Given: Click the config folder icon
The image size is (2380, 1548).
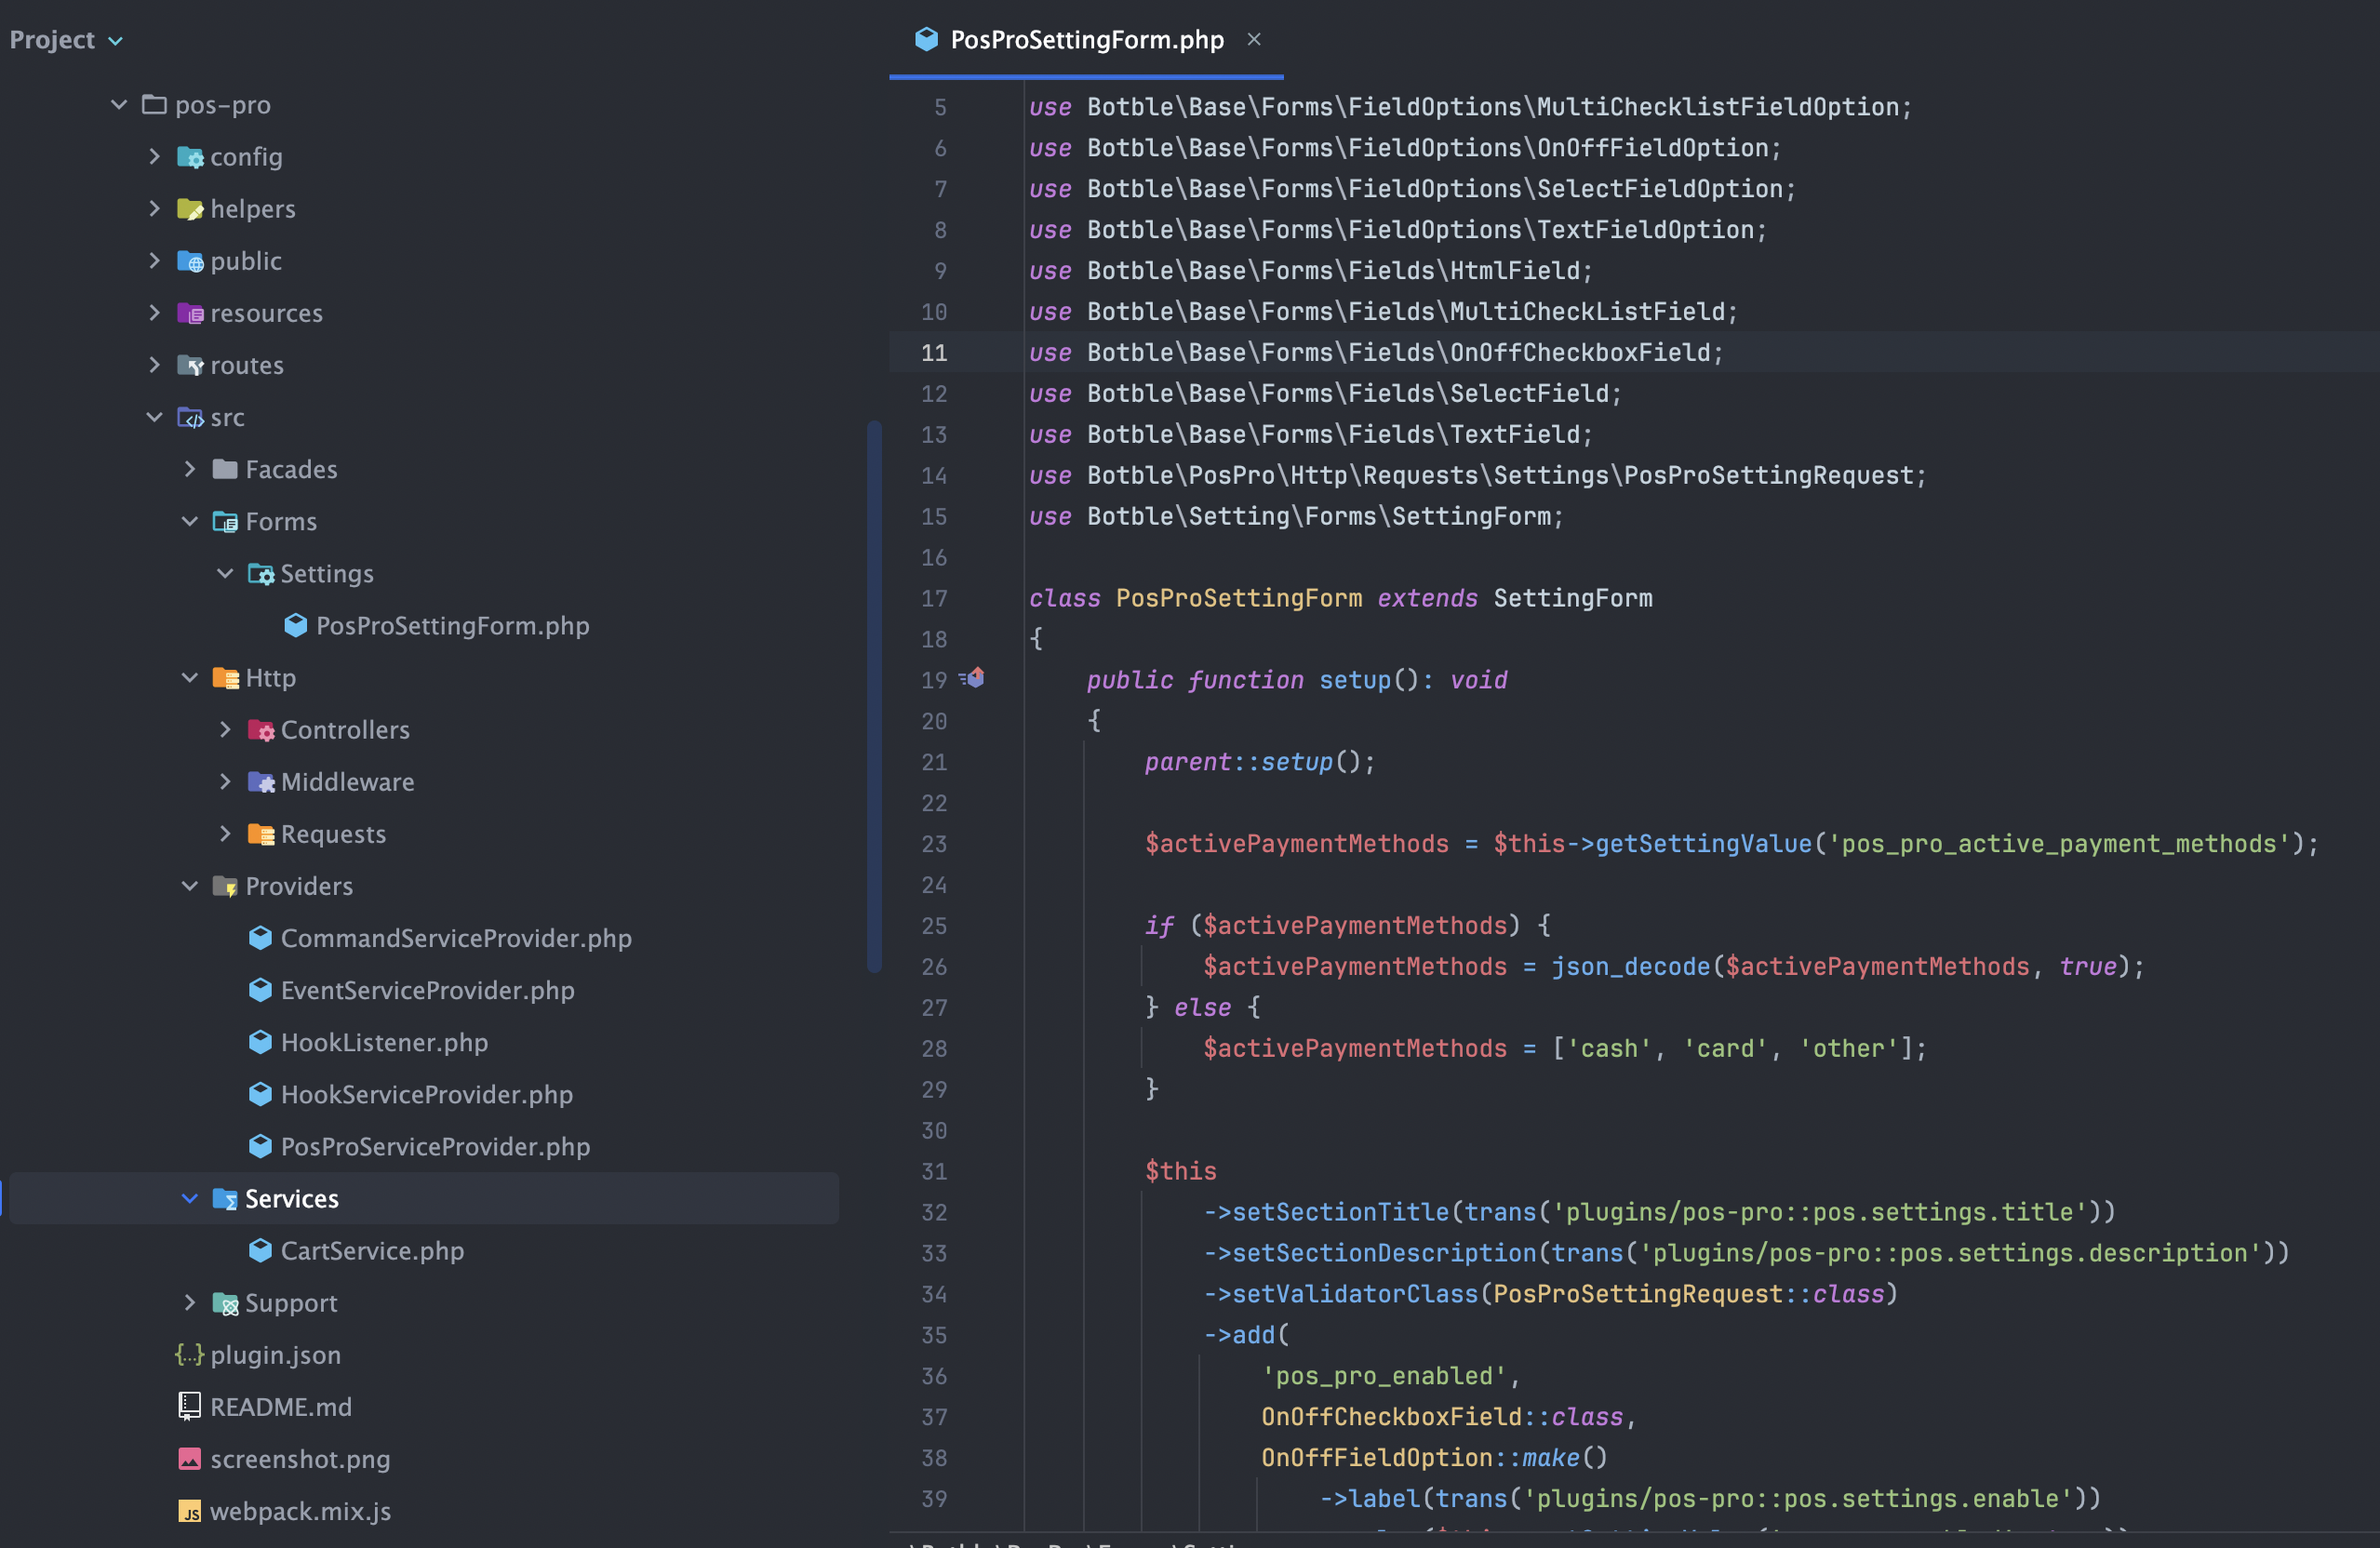Looking at the screenshot, I should pyautogui.click(x=190, y=157).
